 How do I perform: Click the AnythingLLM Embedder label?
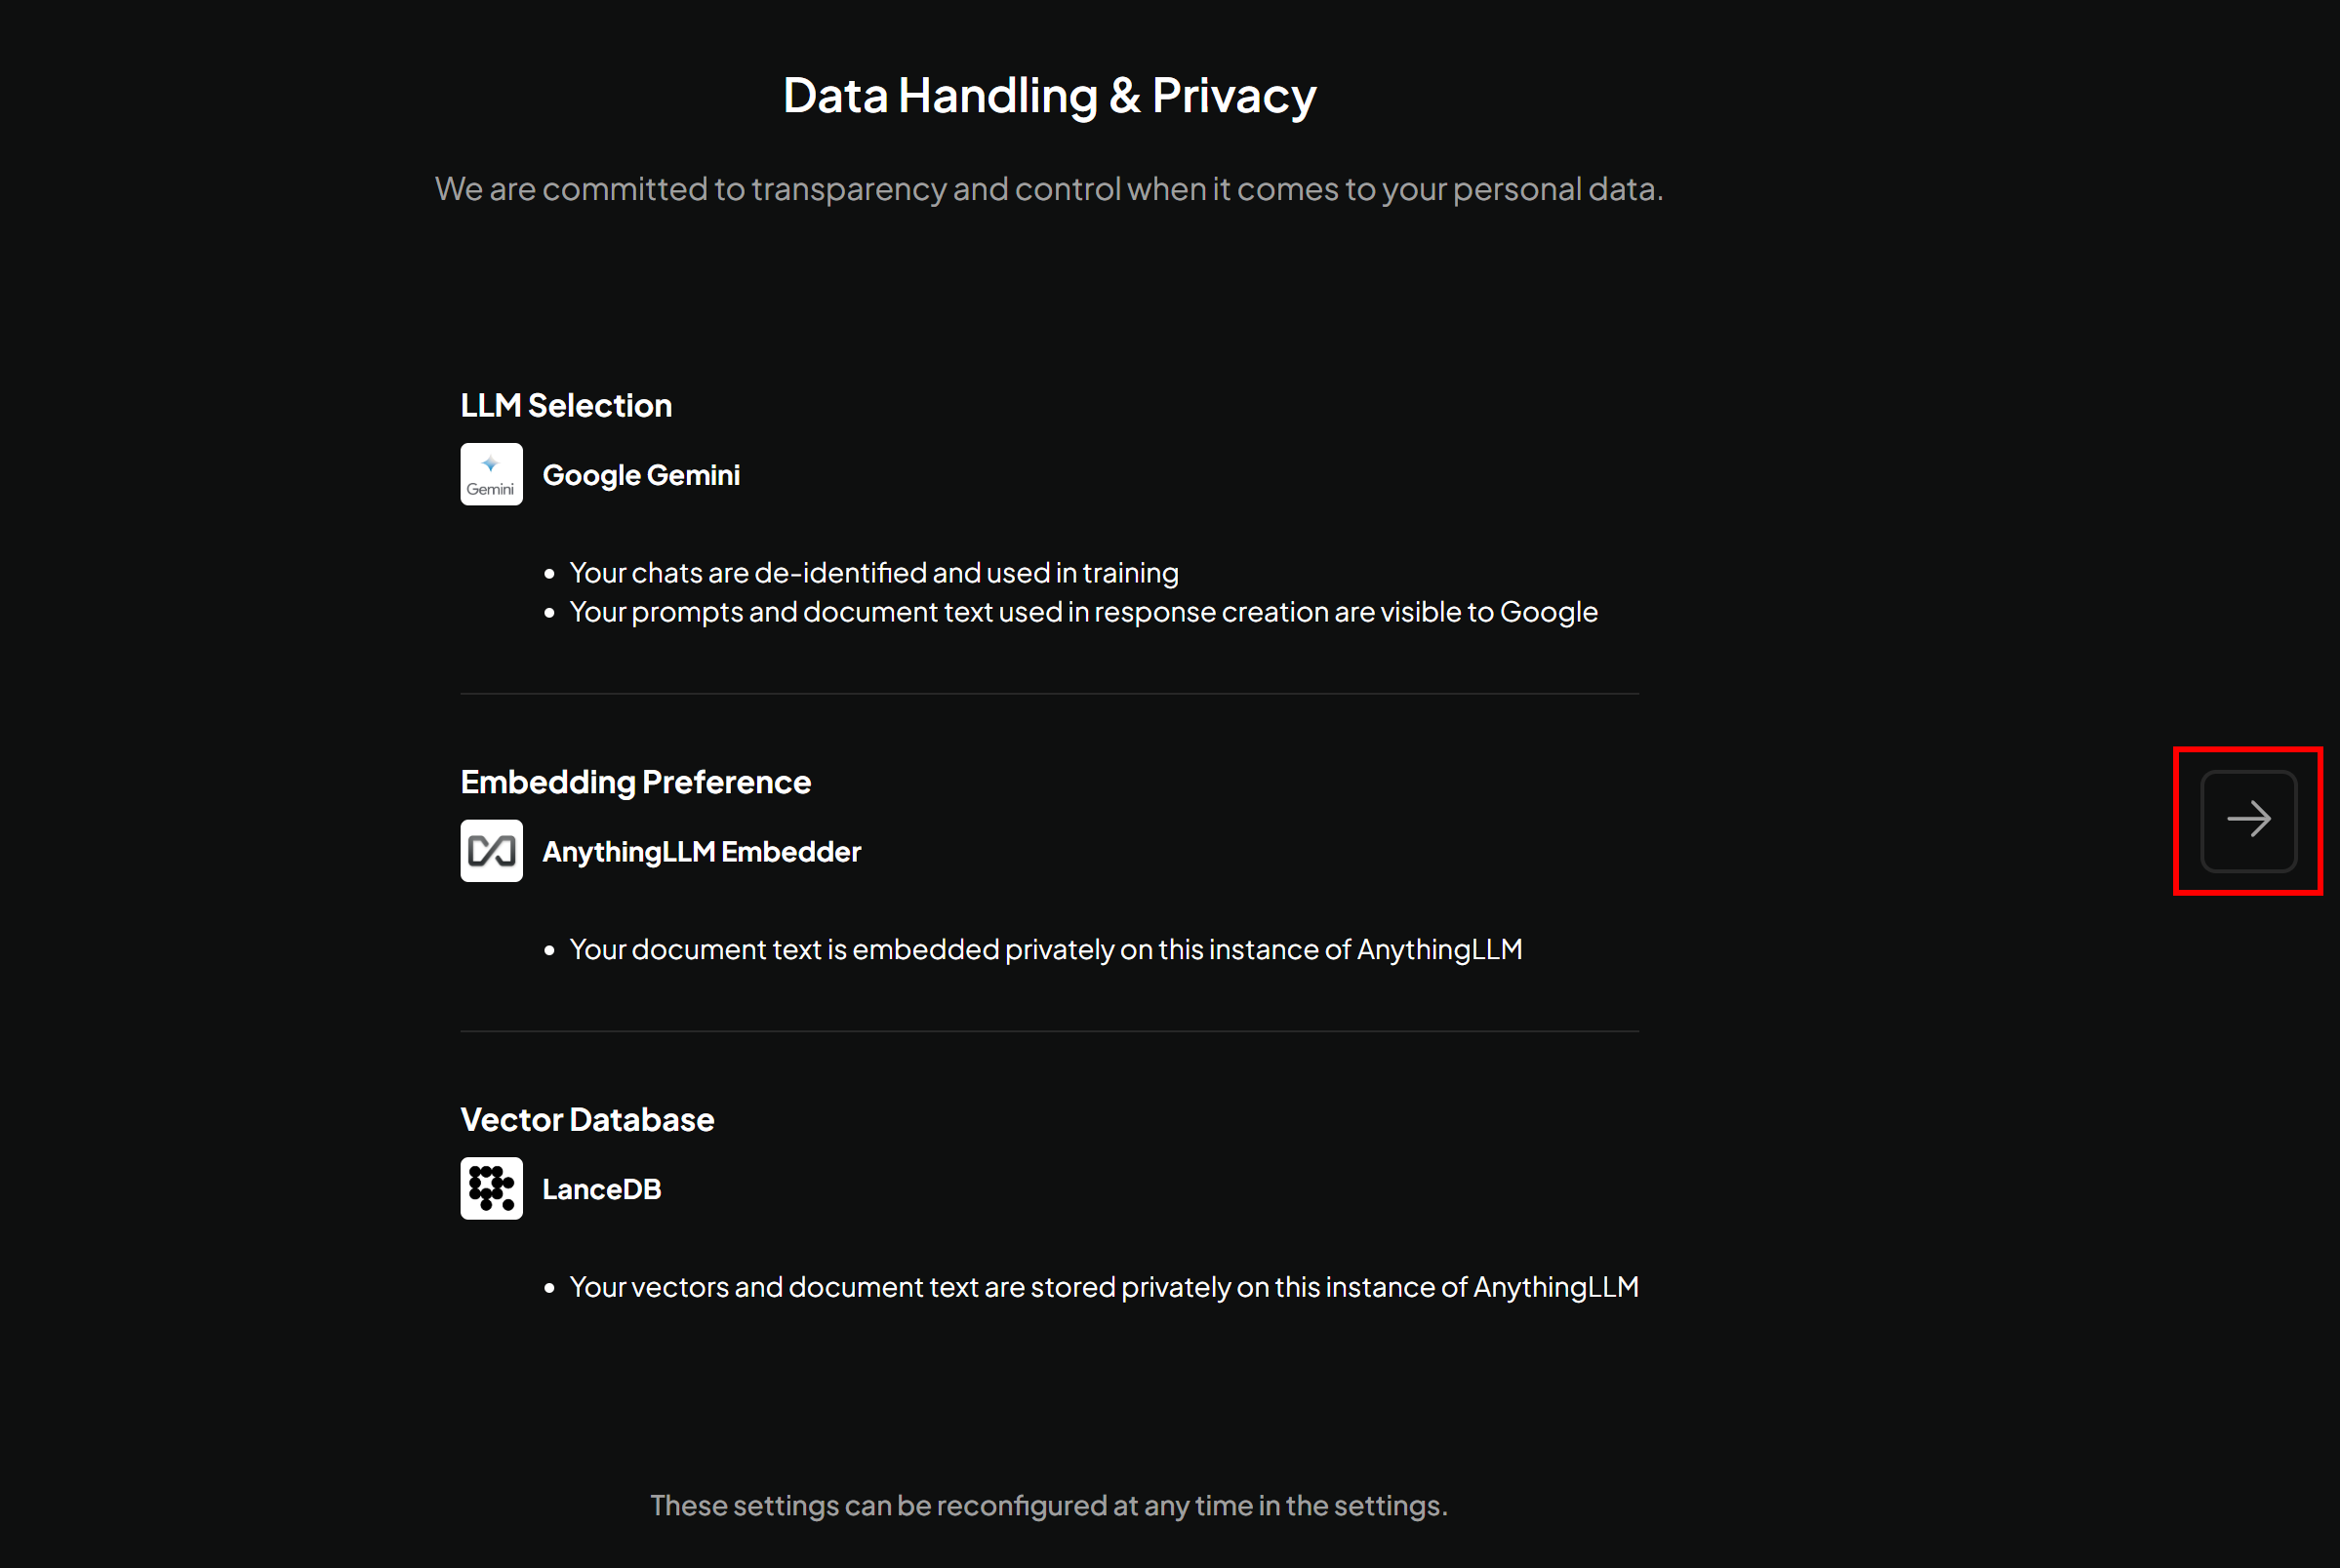[x=701, y=851]
